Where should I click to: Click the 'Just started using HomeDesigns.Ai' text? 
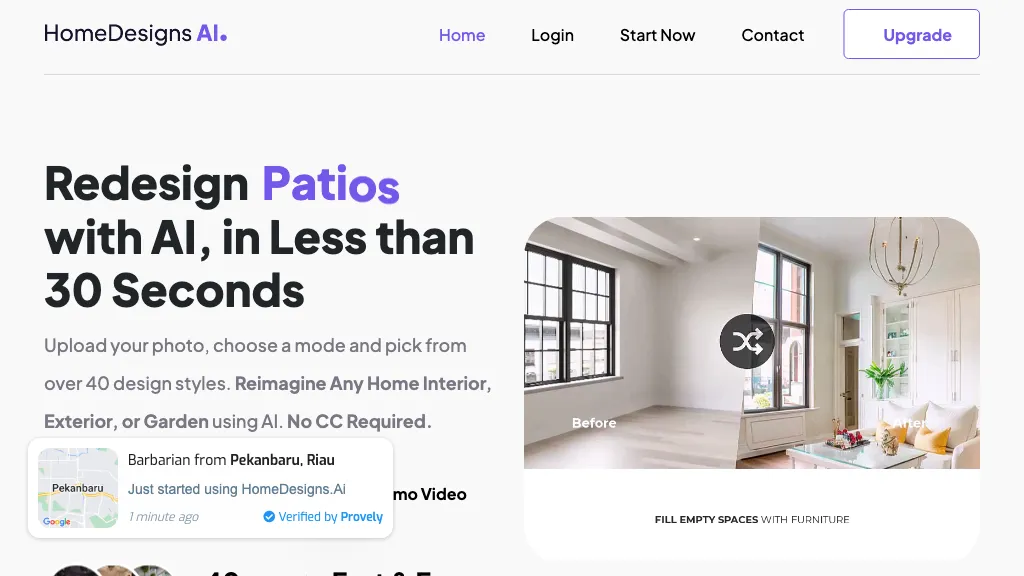click(x=236, y=489)
